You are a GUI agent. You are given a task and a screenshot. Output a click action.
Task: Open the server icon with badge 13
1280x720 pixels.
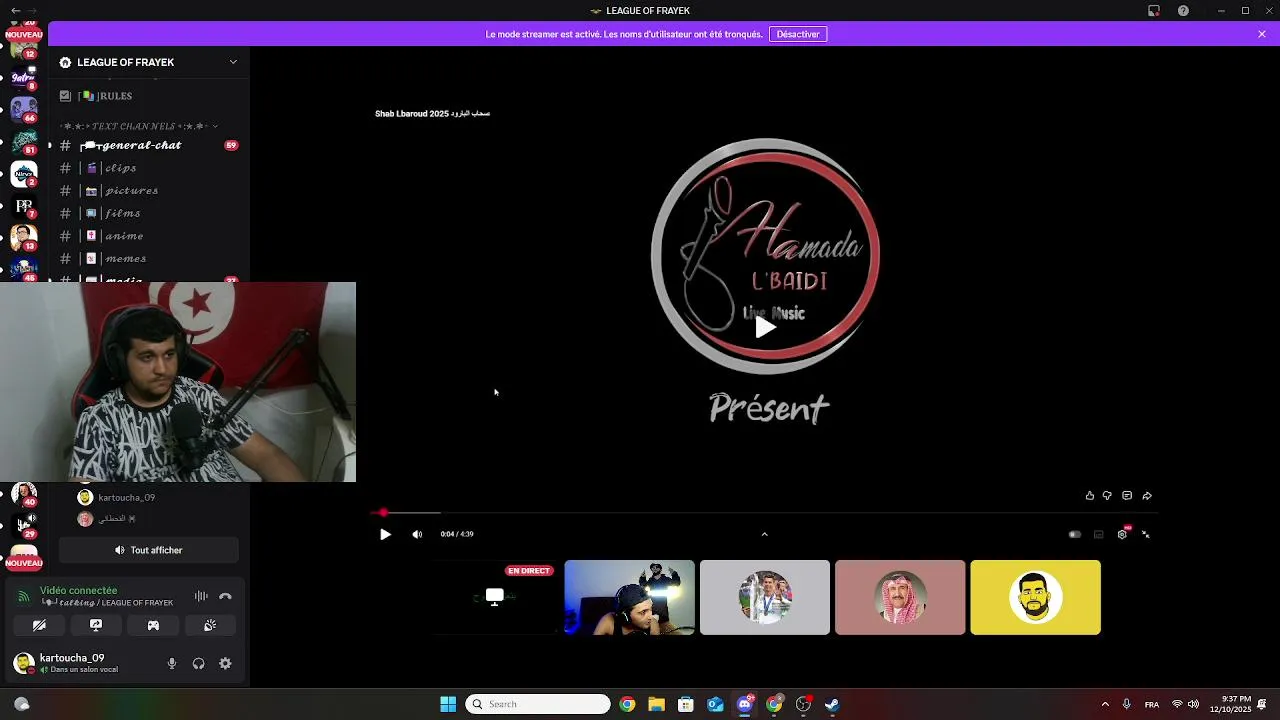point(24,238)
